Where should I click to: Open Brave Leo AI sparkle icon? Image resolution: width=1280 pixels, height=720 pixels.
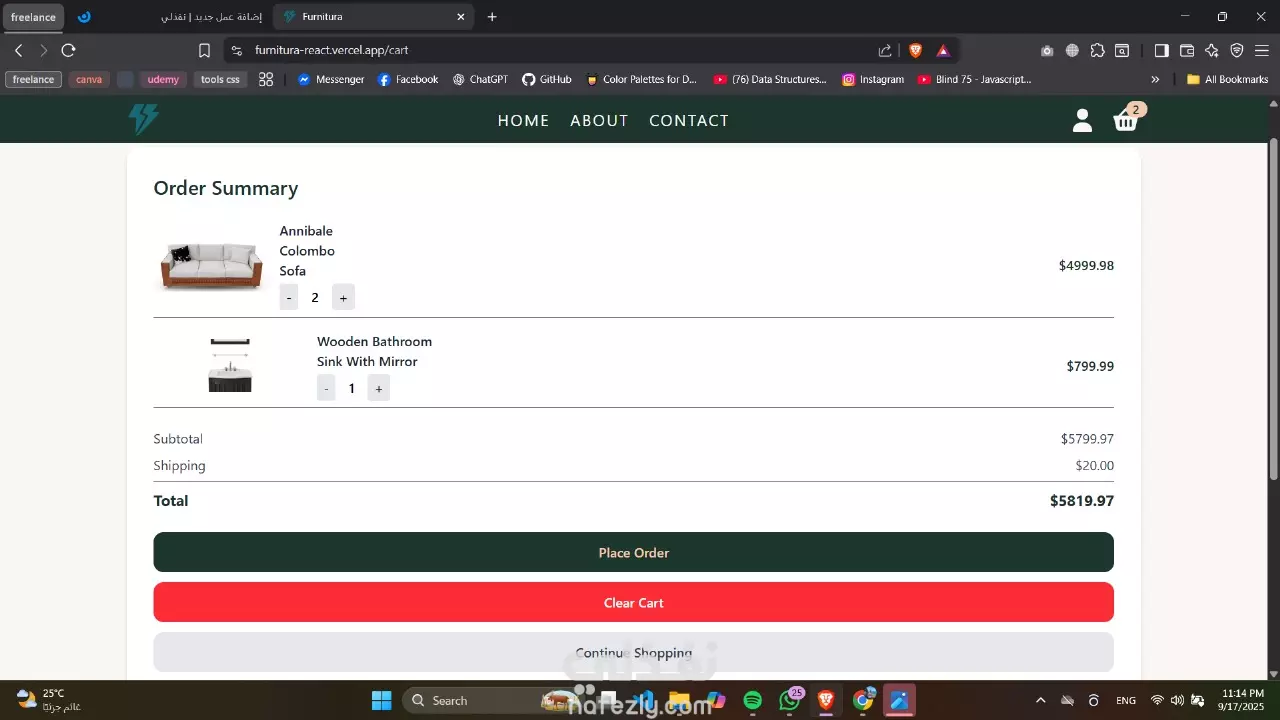click(1212, 50)
